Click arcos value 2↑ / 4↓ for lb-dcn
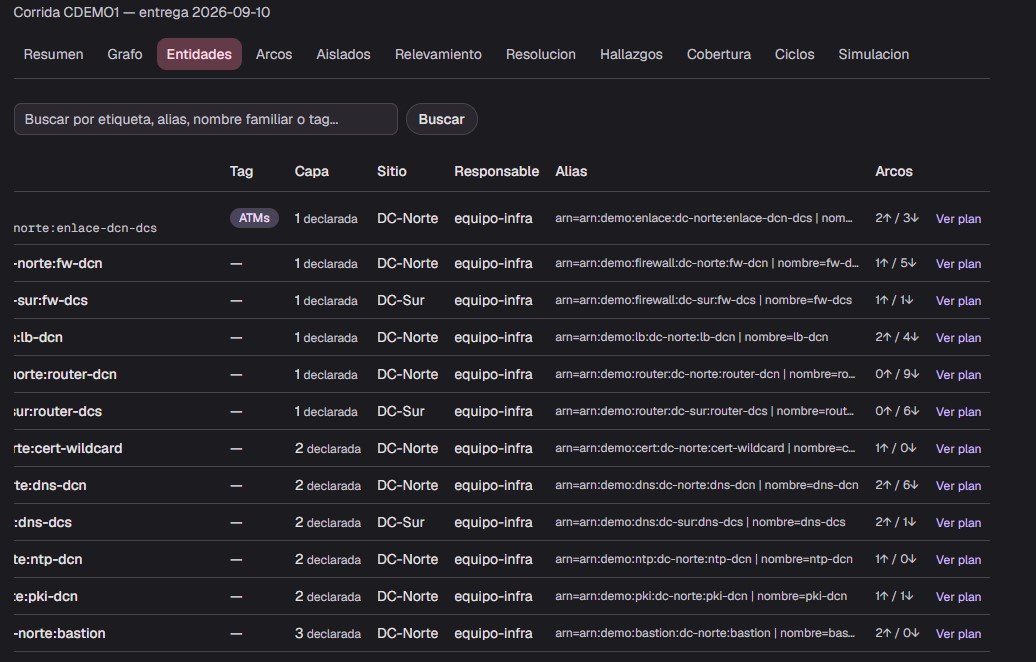Image resolution: width=1036 pixels, height=662 pixels. [x=897, y=337]
